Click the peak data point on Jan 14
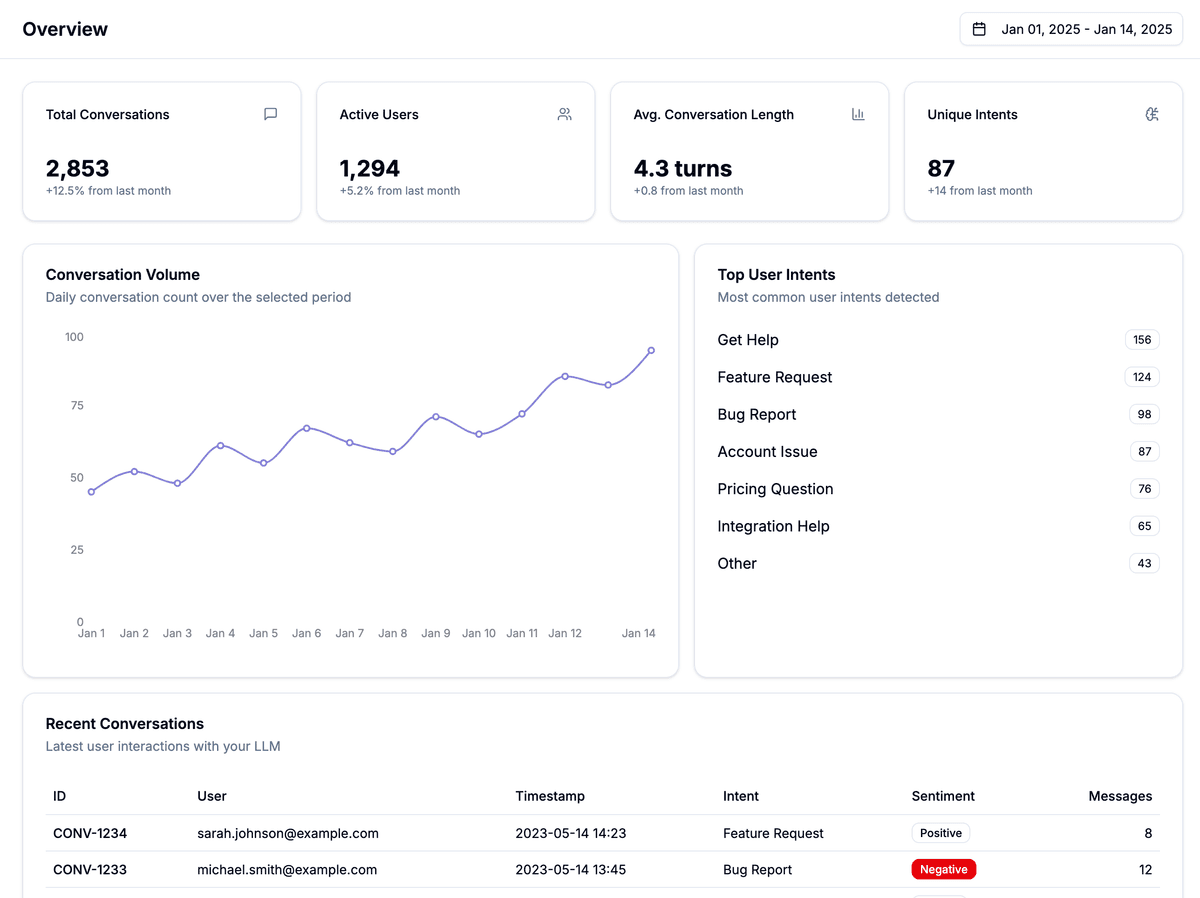 pos(651,349)
